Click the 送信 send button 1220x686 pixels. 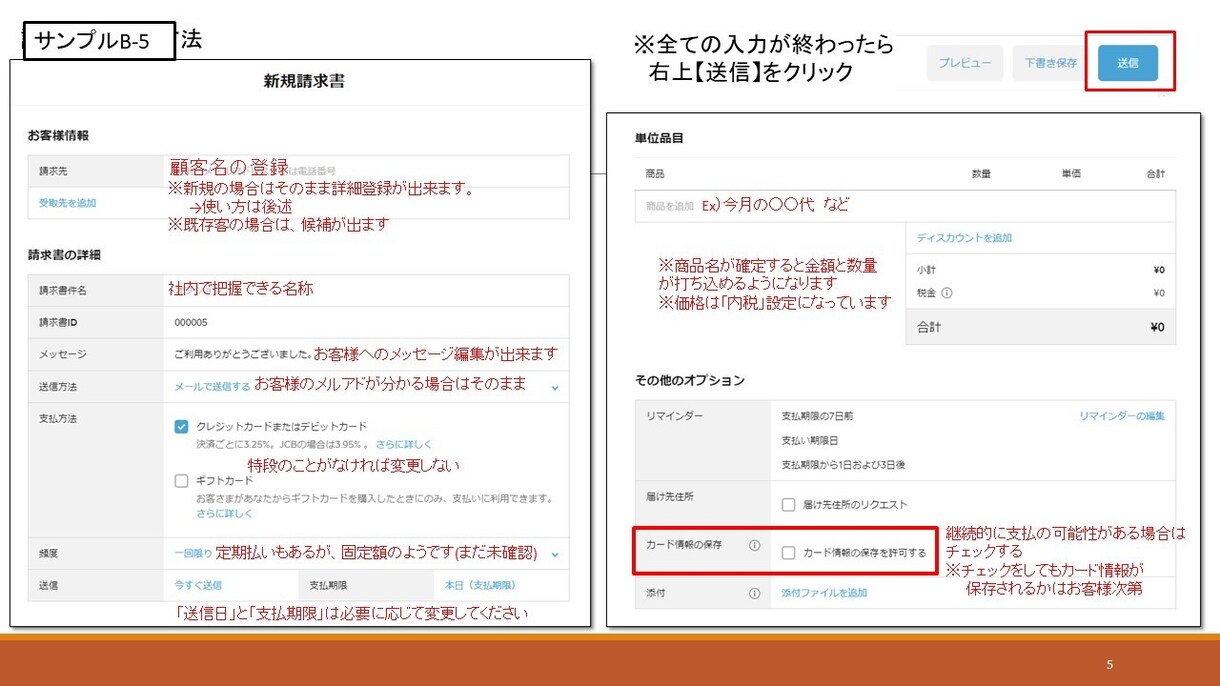pos(1127,62)
